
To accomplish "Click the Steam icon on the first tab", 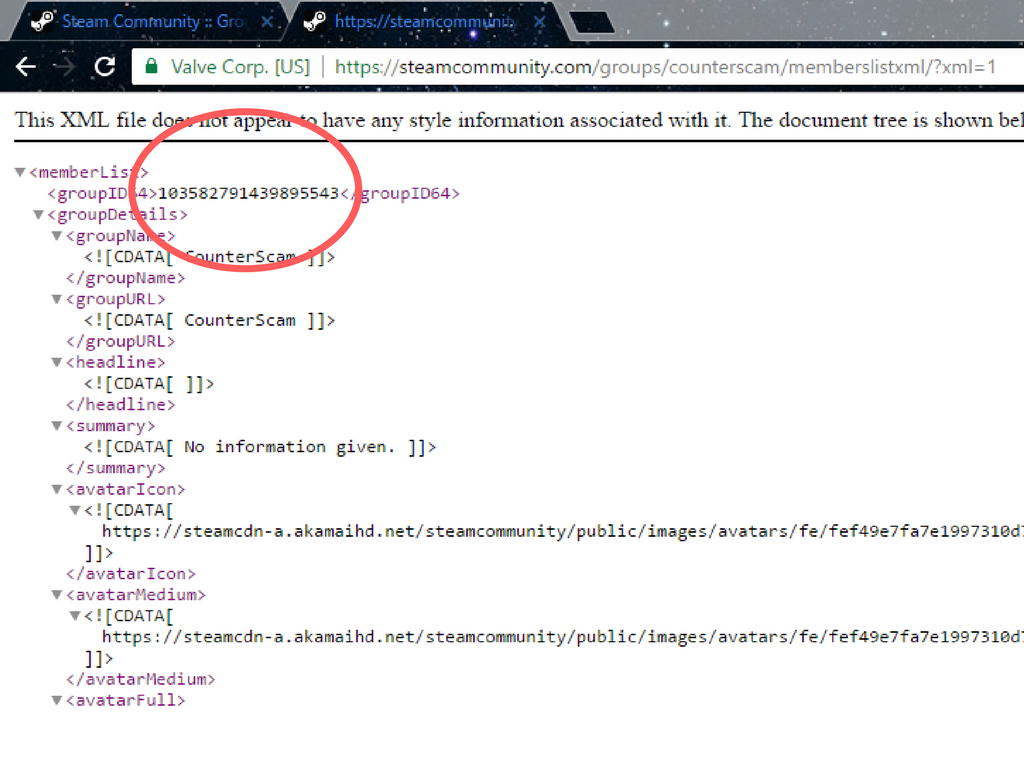I will pos(42,22).
